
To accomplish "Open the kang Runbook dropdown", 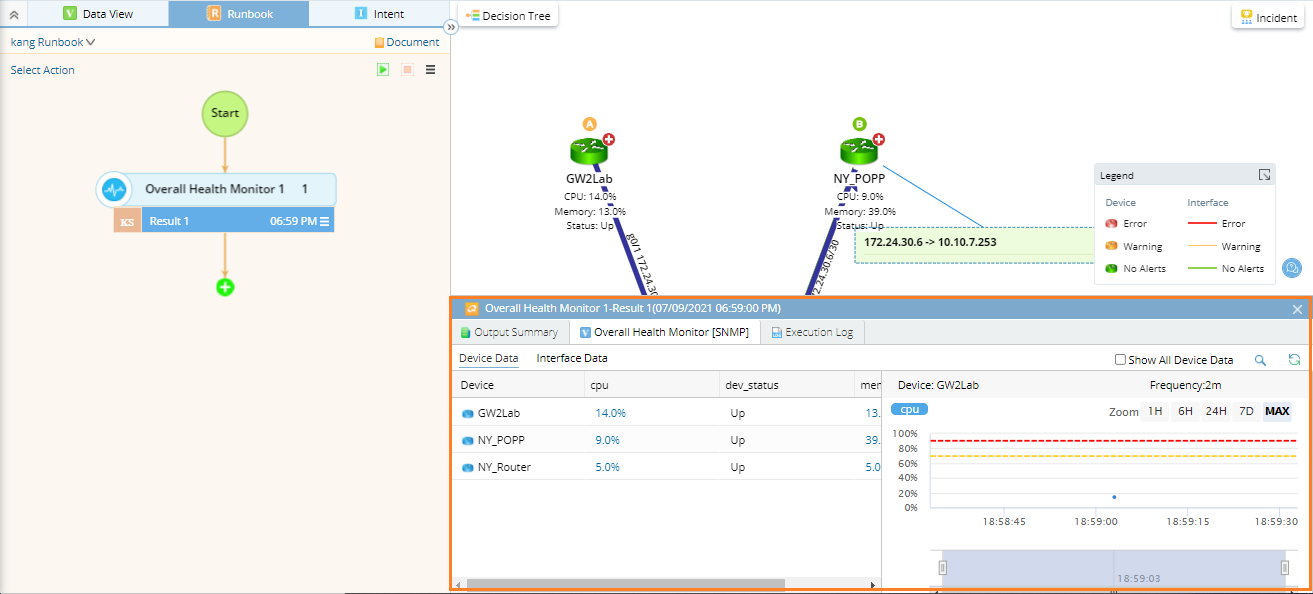I will click(53, 42).
